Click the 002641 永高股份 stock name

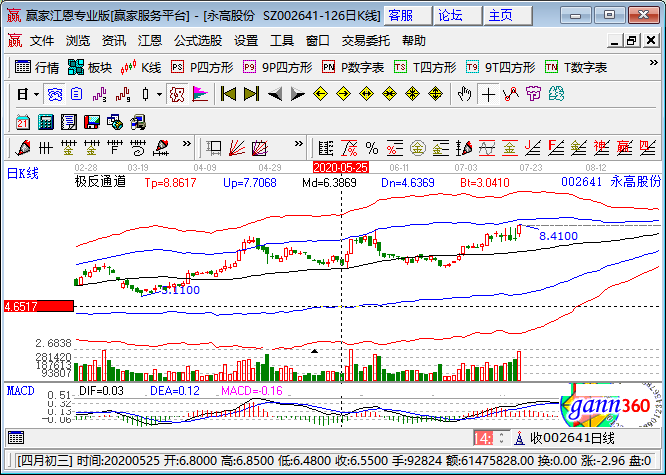point(611,182)
